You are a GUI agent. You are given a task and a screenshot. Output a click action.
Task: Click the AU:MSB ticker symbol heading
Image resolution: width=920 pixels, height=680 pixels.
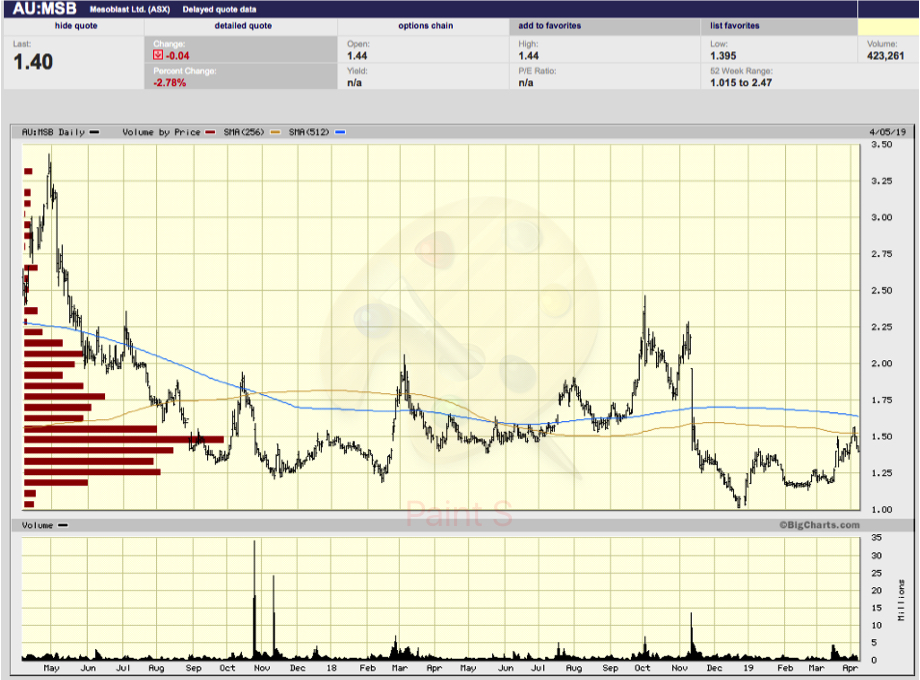tap(45, 9)
